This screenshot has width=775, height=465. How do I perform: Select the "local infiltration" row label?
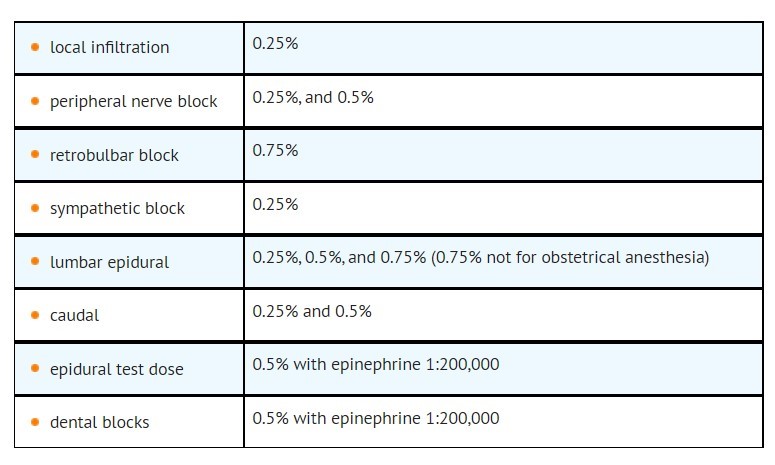(109, 47)
